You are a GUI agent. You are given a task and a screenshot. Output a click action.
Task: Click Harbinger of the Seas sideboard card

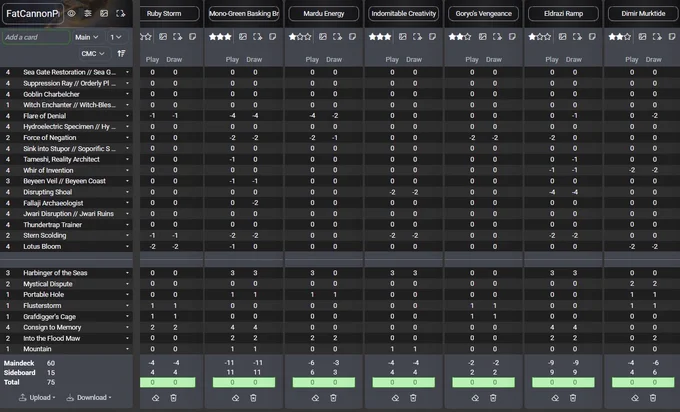point(55,273)
